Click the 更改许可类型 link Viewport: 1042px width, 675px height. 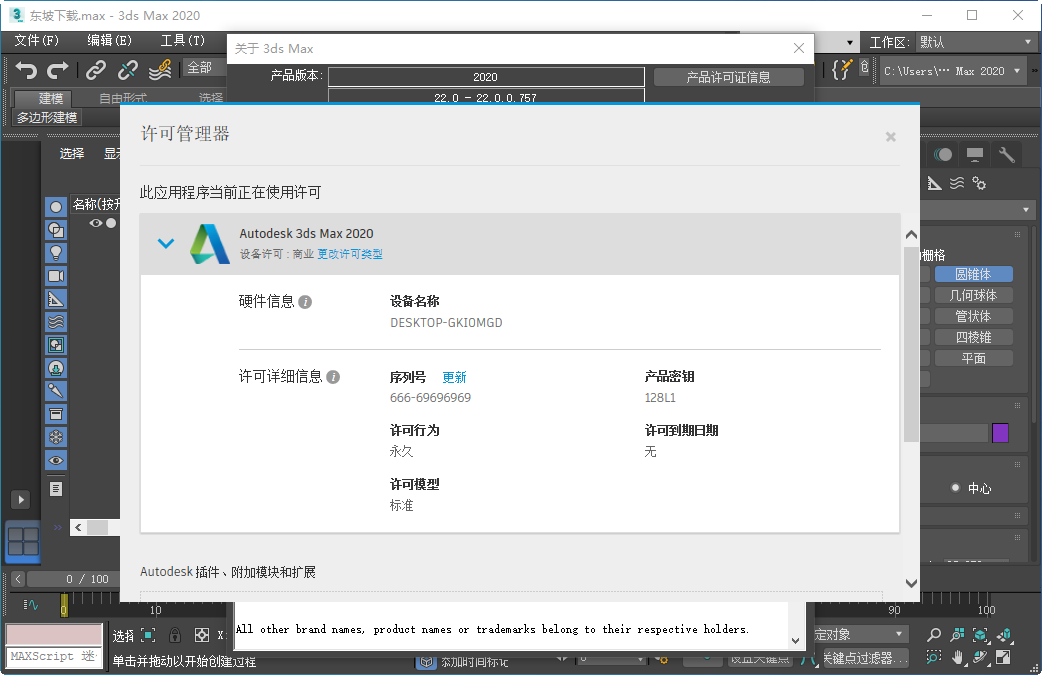(x=349, y=254)
